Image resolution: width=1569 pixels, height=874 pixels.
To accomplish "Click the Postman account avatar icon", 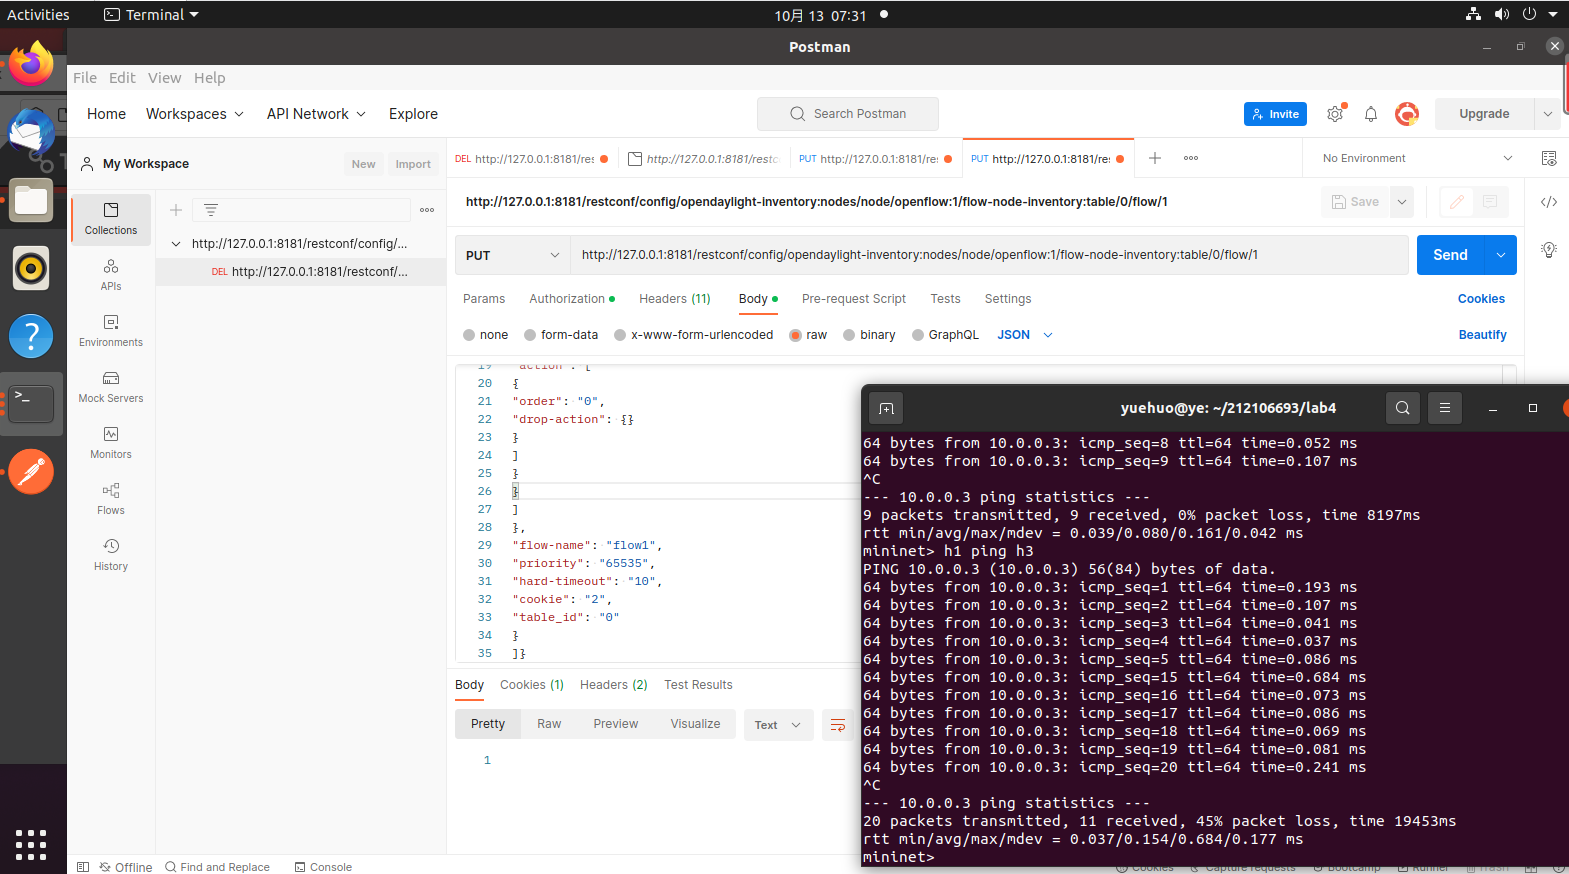I will 1407,114.
